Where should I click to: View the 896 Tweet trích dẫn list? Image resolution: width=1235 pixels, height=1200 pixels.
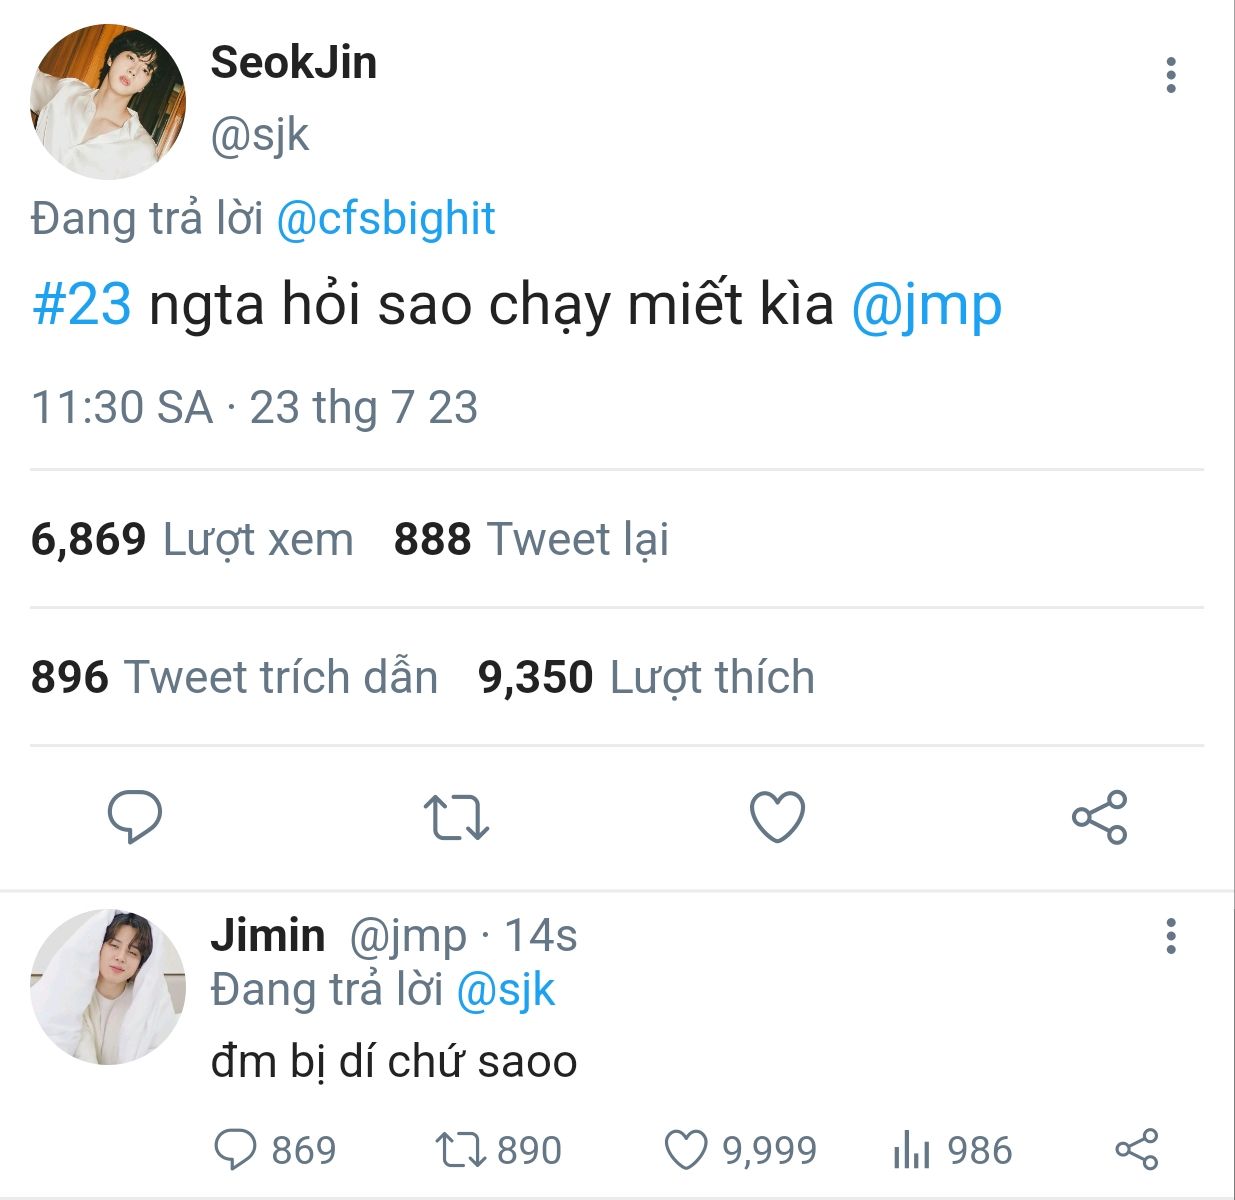click(x=234, y=677)
